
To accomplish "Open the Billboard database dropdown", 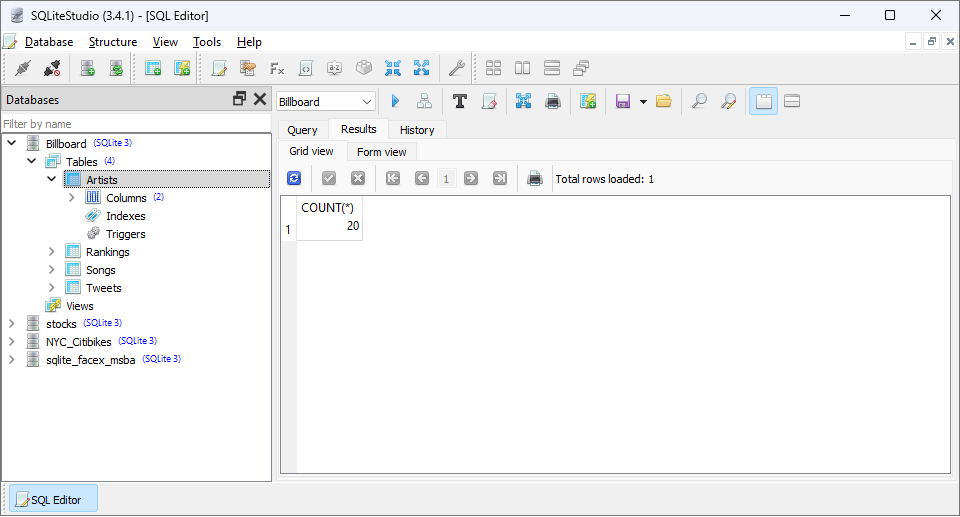I will tap(326, 102).
